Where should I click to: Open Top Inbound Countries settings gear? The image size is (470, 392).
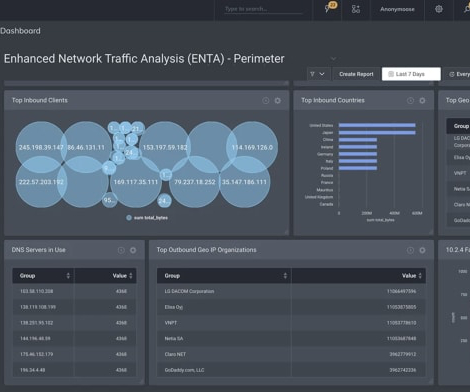(422, 100)
